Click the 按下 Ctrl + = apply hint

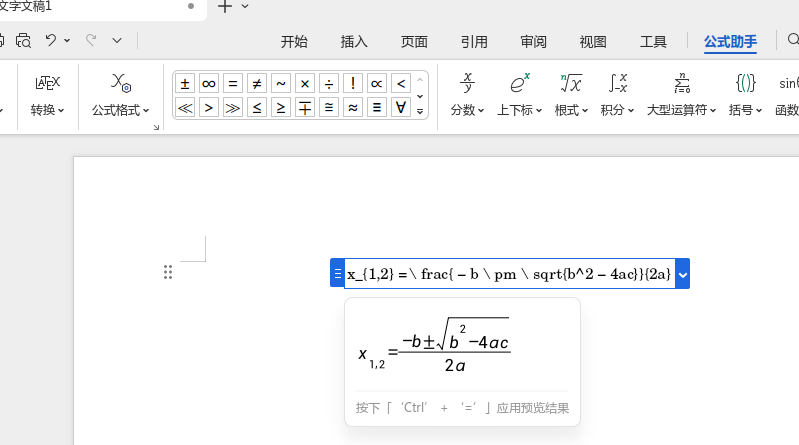pyautogui.click(x=462, y=408)
